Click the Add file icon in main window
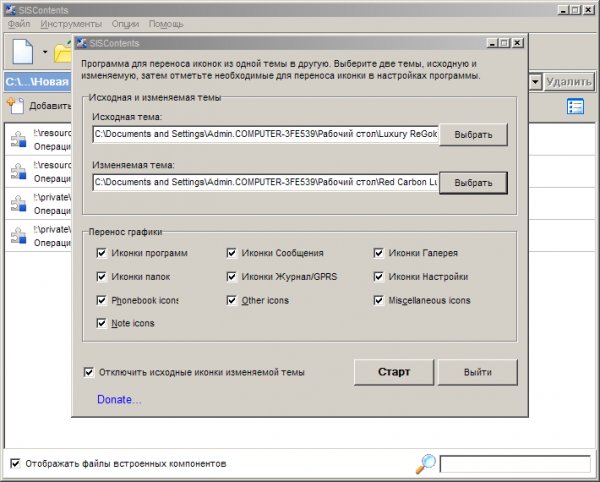Screen dimensions: 600x482 (15, 105)
